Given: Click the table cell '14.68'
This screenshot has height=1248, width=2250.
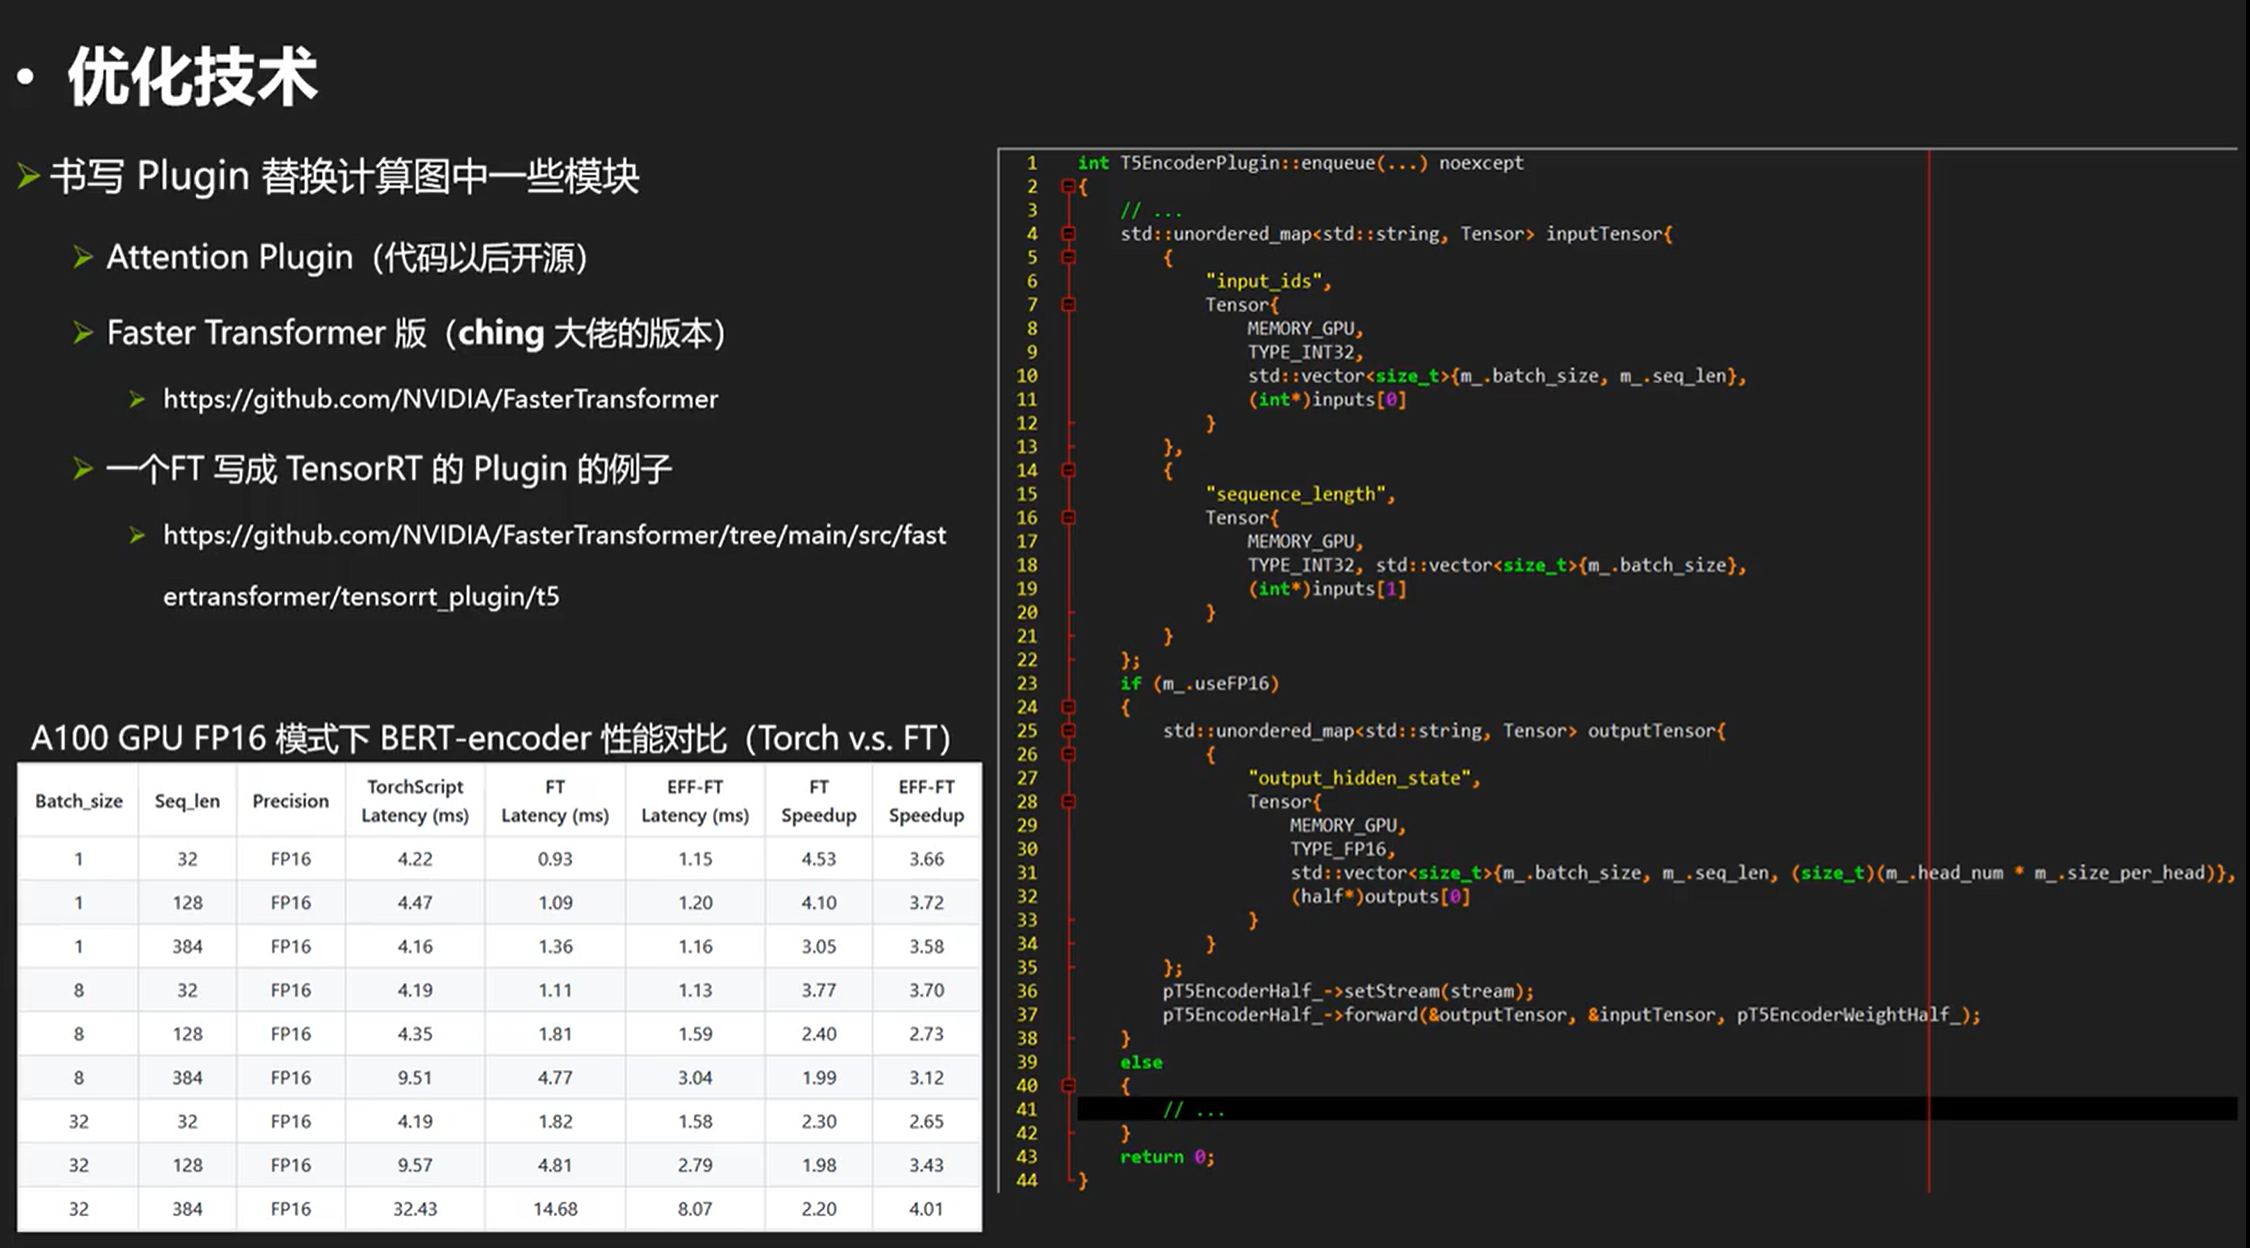Looking at the screenshot, I should [x=555, y=1209].
